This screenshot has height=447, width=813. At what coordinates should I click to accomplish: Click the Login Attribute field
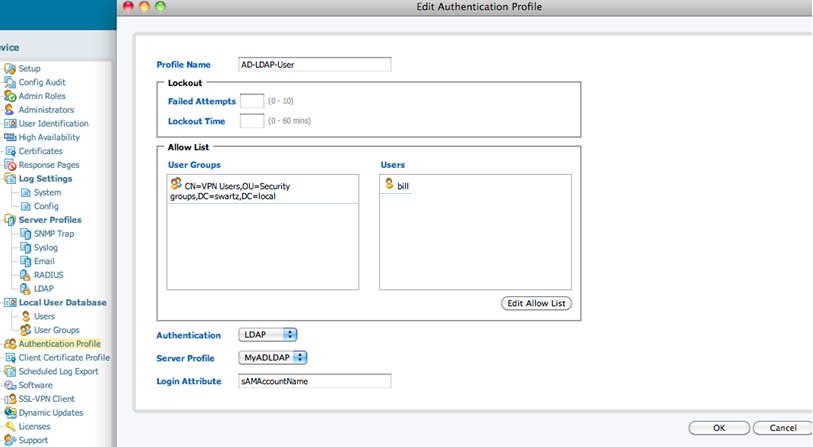tap(315, 381)
